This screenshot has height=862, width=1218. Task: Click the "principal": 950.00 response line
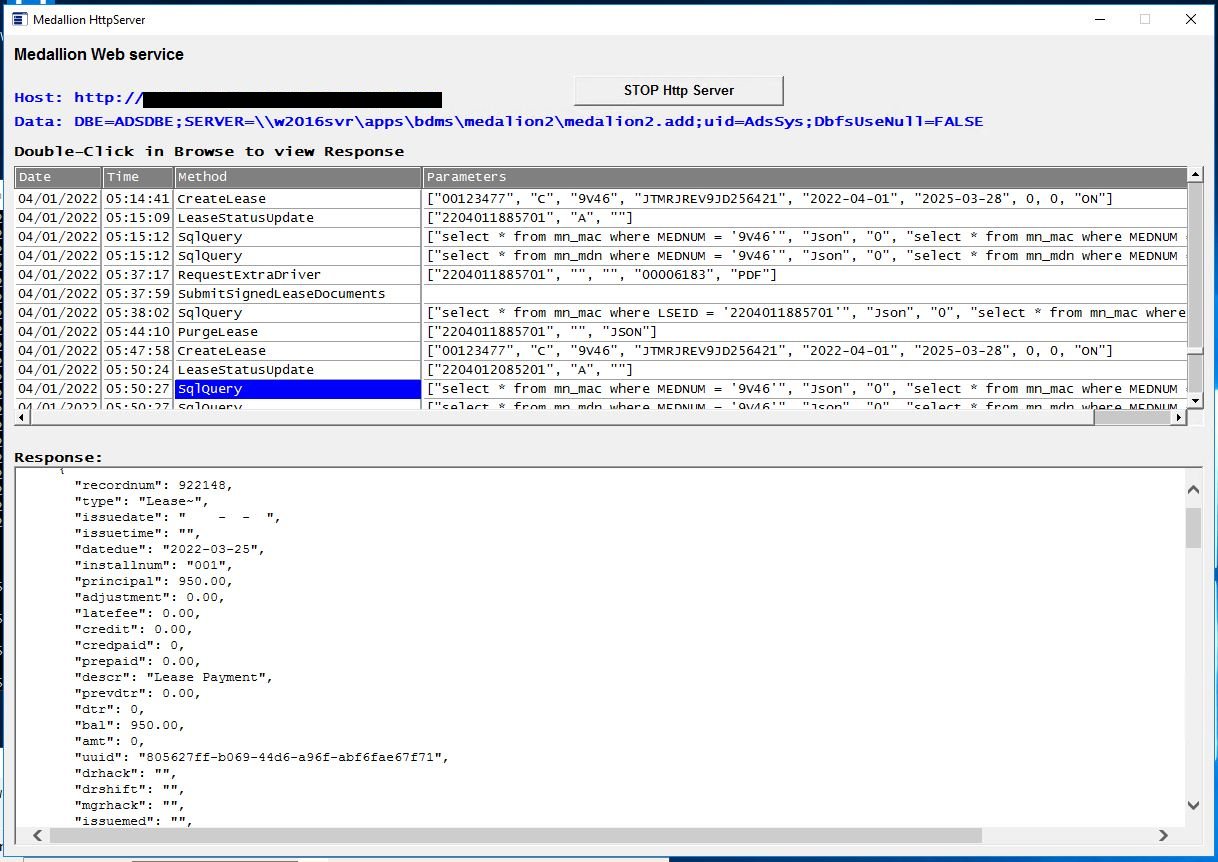154,581
